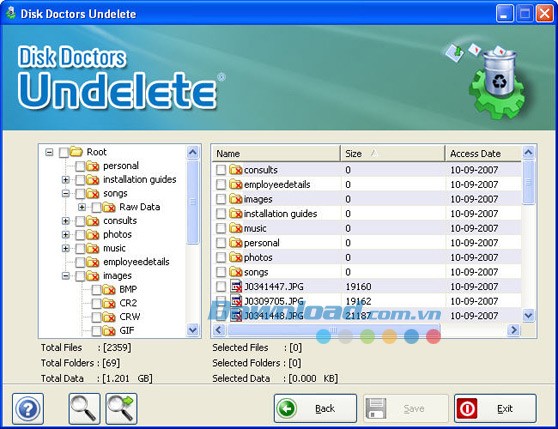
Task: Click the Root folder icon in tree
Action: click(x=76, y=152)
